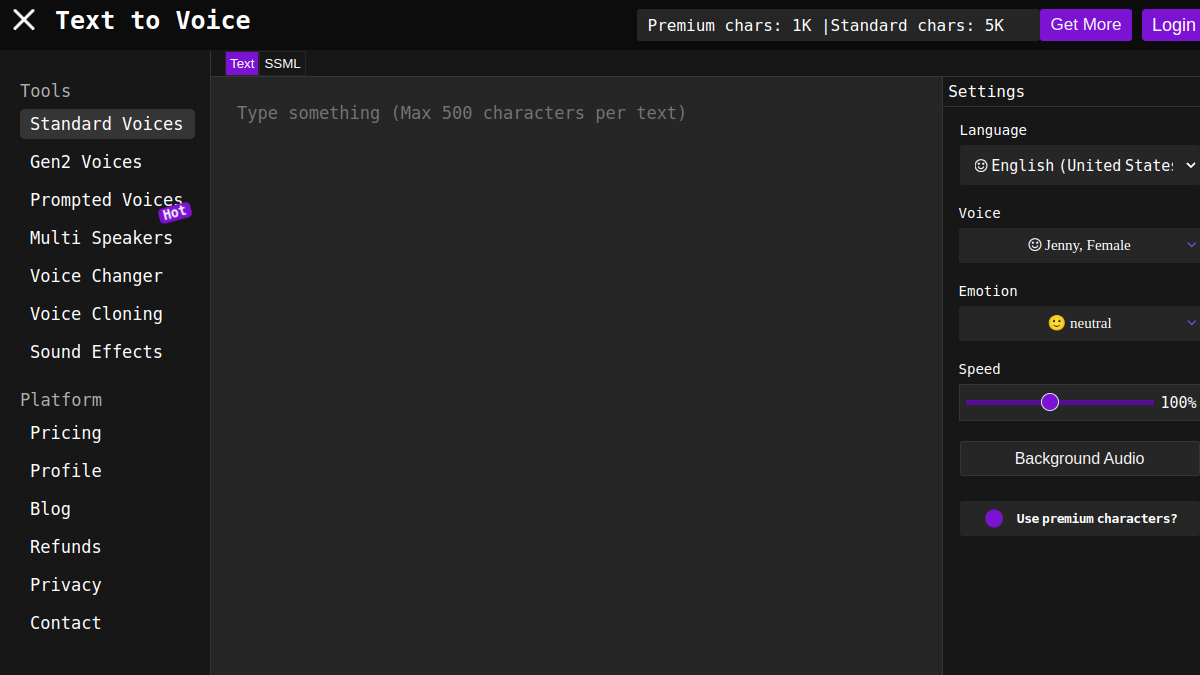Open Gen2 Voices tool

pos(86,162)
